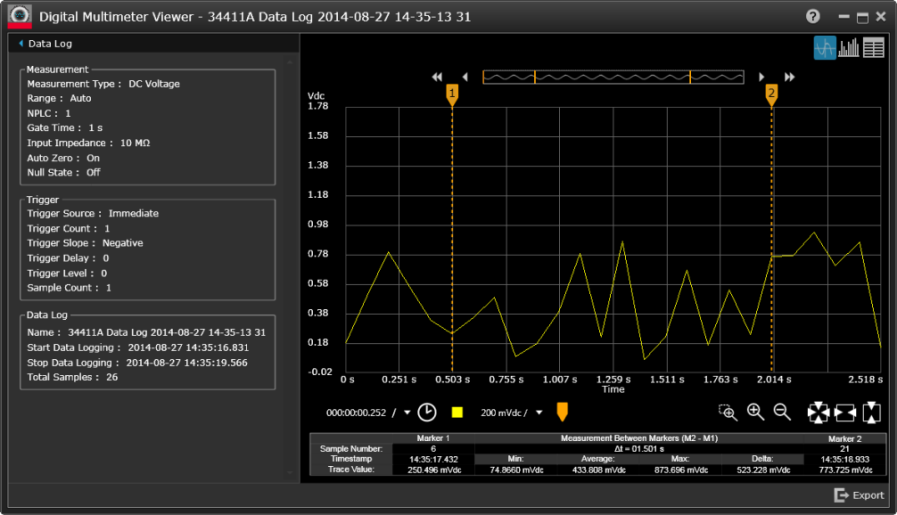Screen dimensions: 897x515
Task: Click the zoom out magnifier
Action: pyautogui.click(x=782, y=412)
